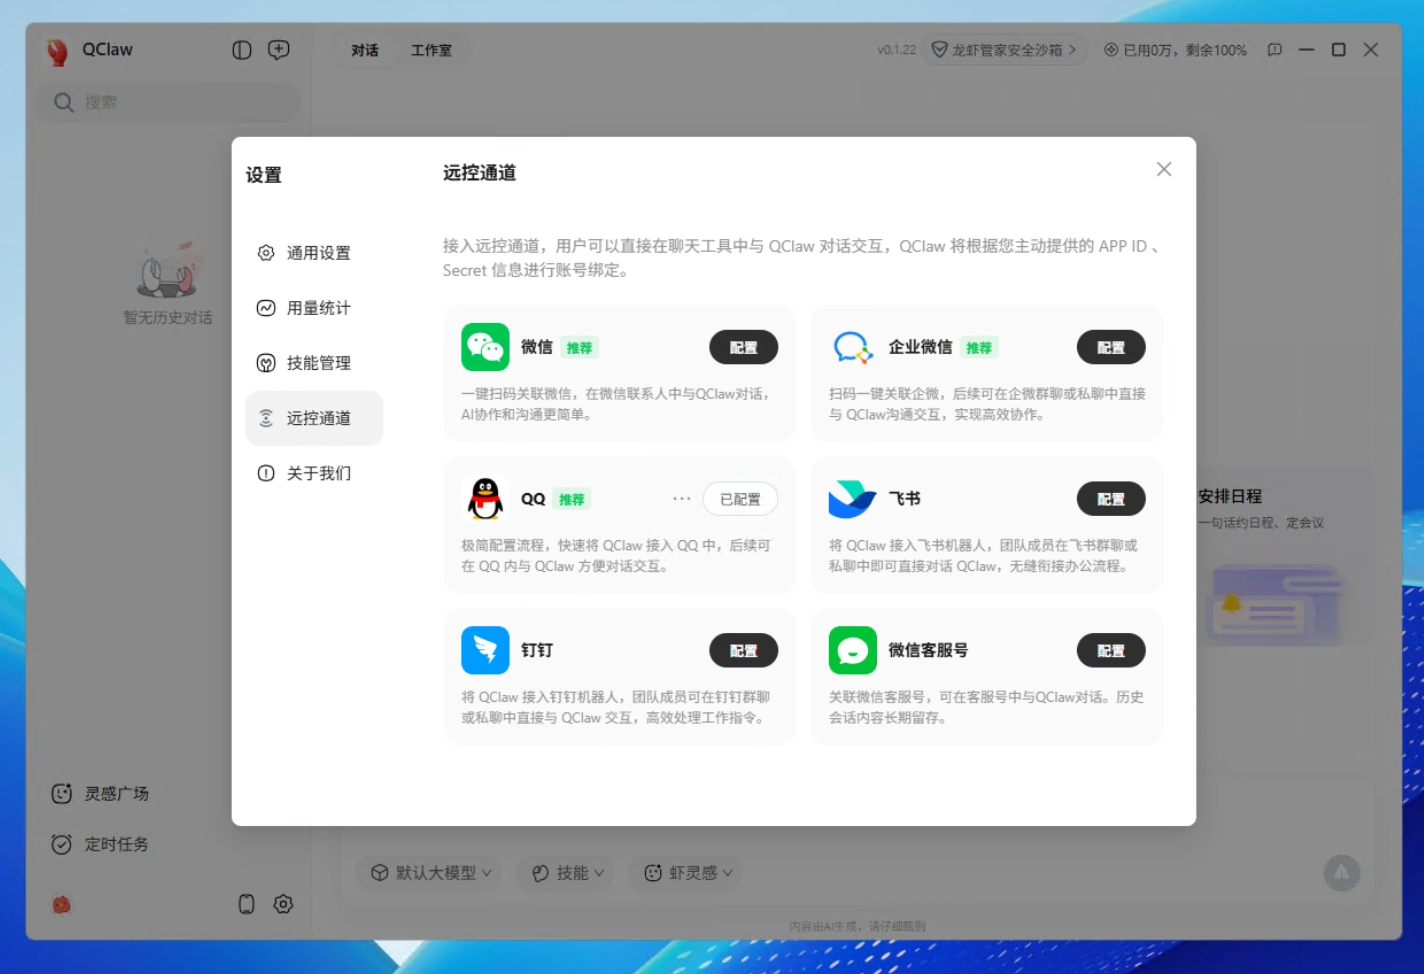This screenshot has width=1424, height=974.
Task: Toggle the sidebar panel icon
Action: (x=242, y=50)
